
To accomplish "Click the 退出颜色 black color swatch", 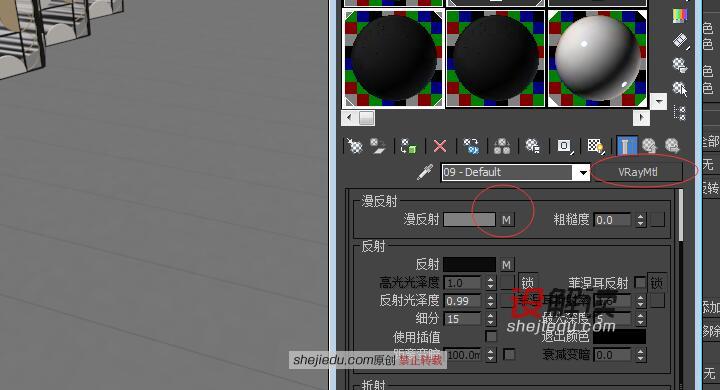I will coord(619,337).
